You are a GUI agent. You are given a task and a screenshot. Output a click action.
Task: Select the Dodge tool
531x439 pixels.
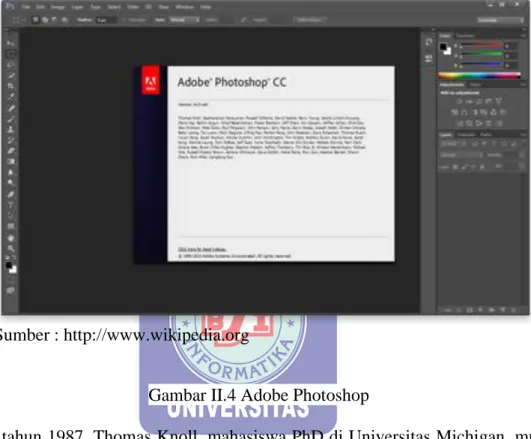(10, 183)
